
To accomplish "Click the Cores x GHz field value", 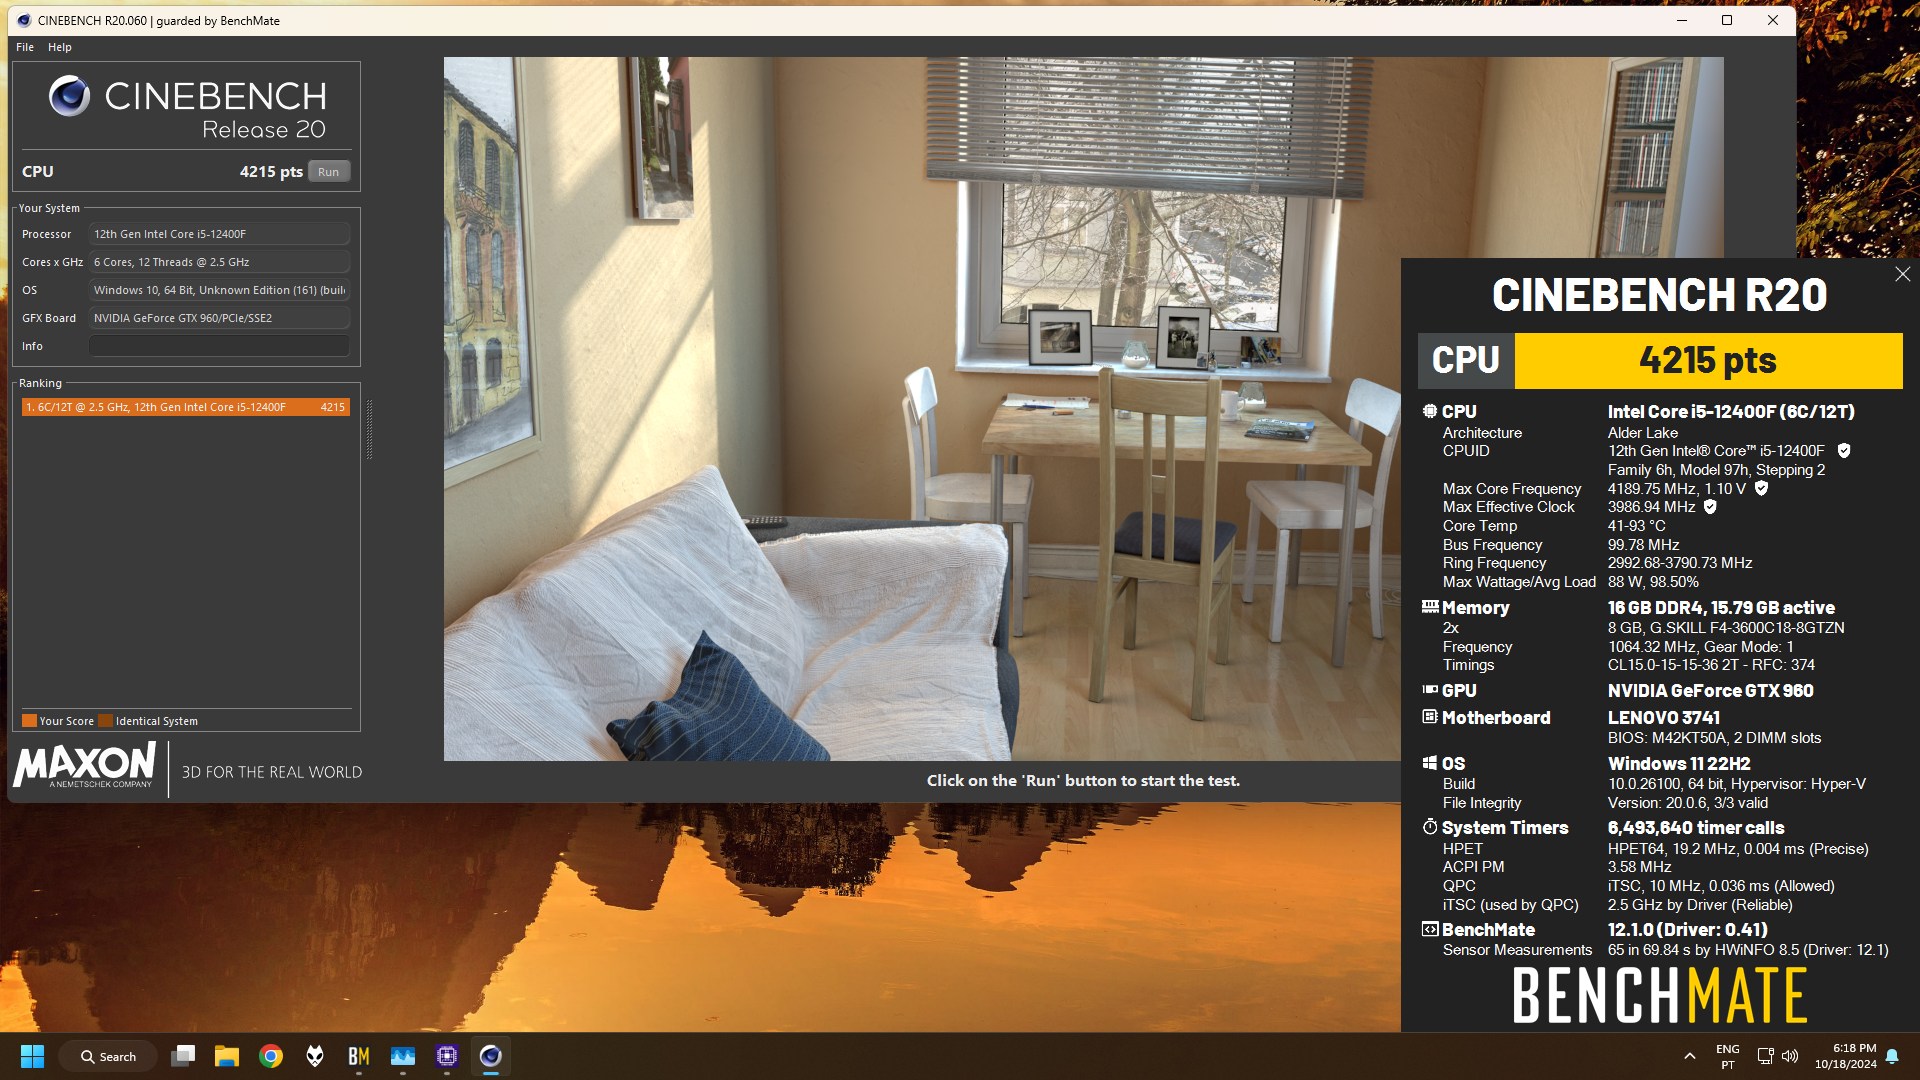I will click(x=219, y=262).
